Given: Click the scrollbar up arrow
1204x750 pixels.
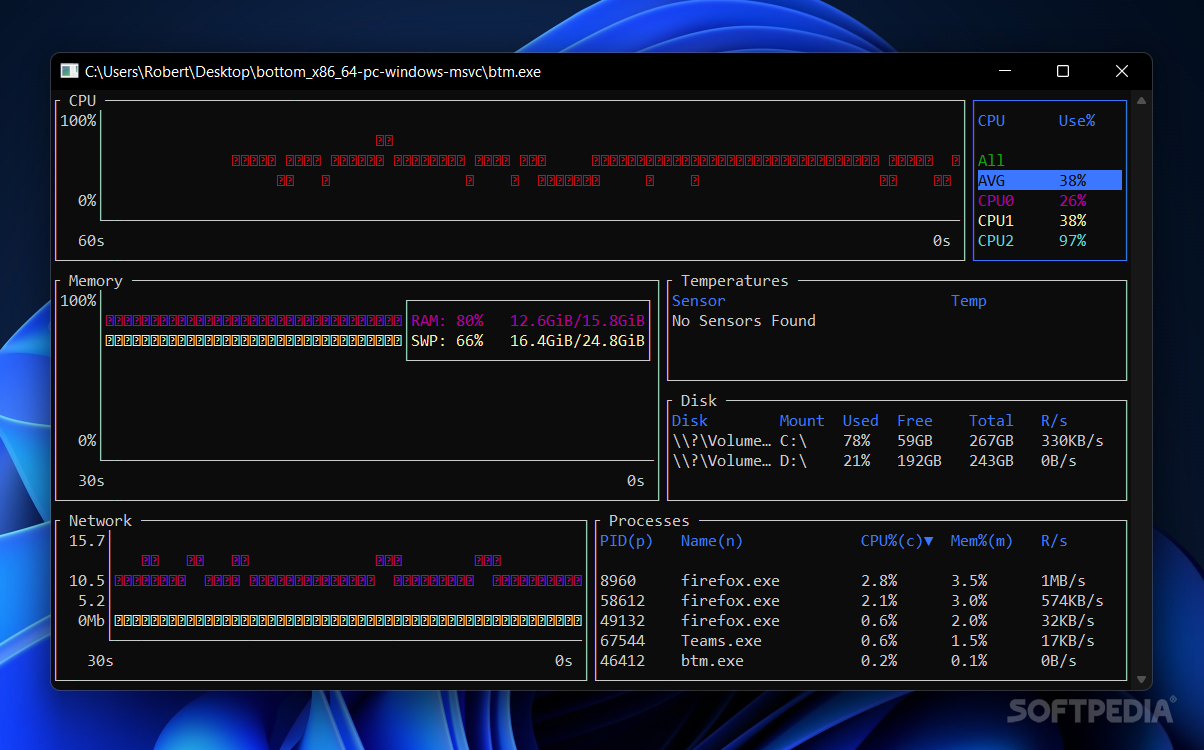Looking at the screenshot, I should (1142, 100).
